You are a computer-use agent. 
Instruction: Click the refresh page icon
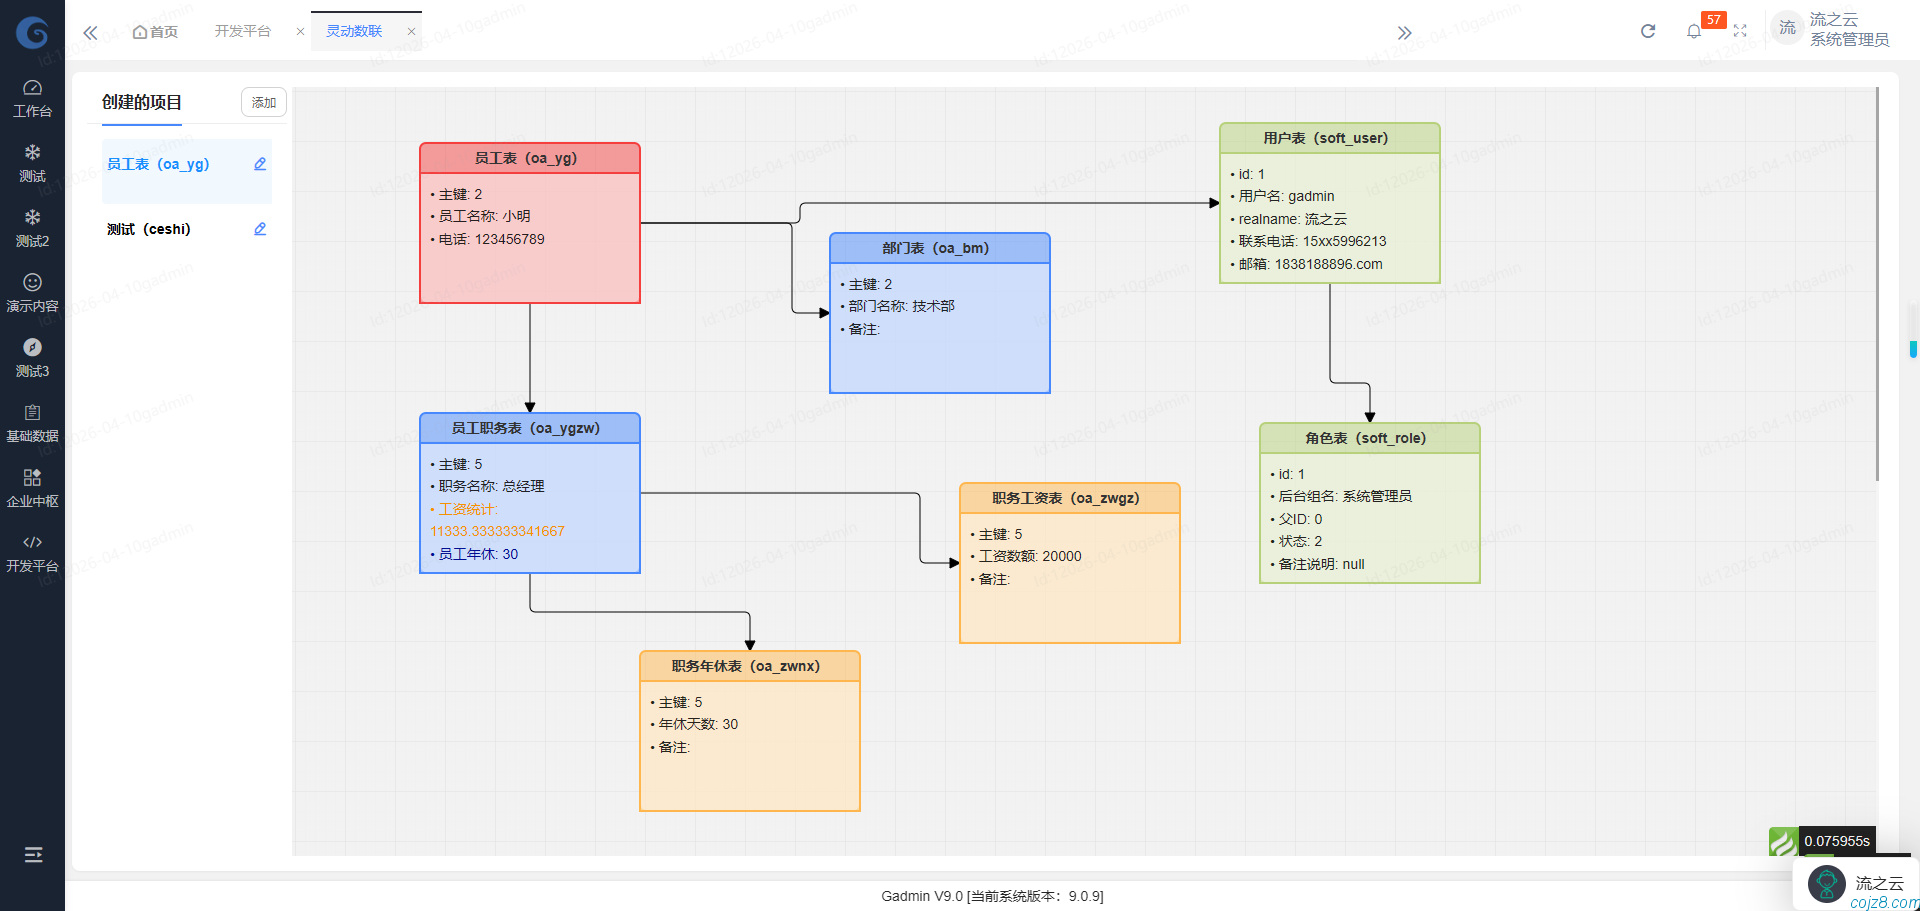[x=1648, y=31]
